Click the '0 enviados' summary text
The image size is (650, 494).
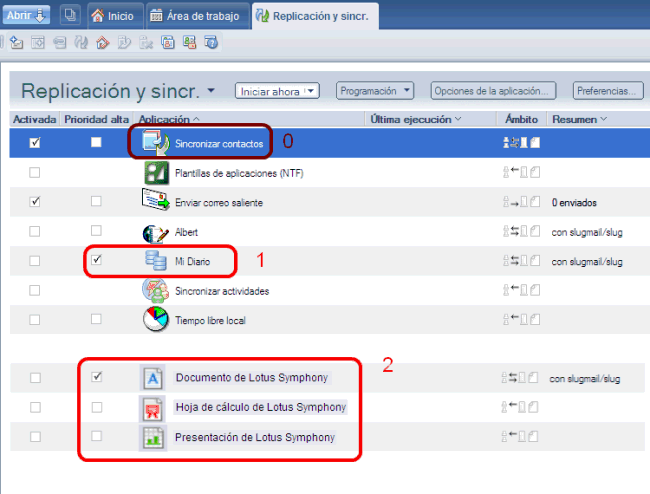pos(574,202)
